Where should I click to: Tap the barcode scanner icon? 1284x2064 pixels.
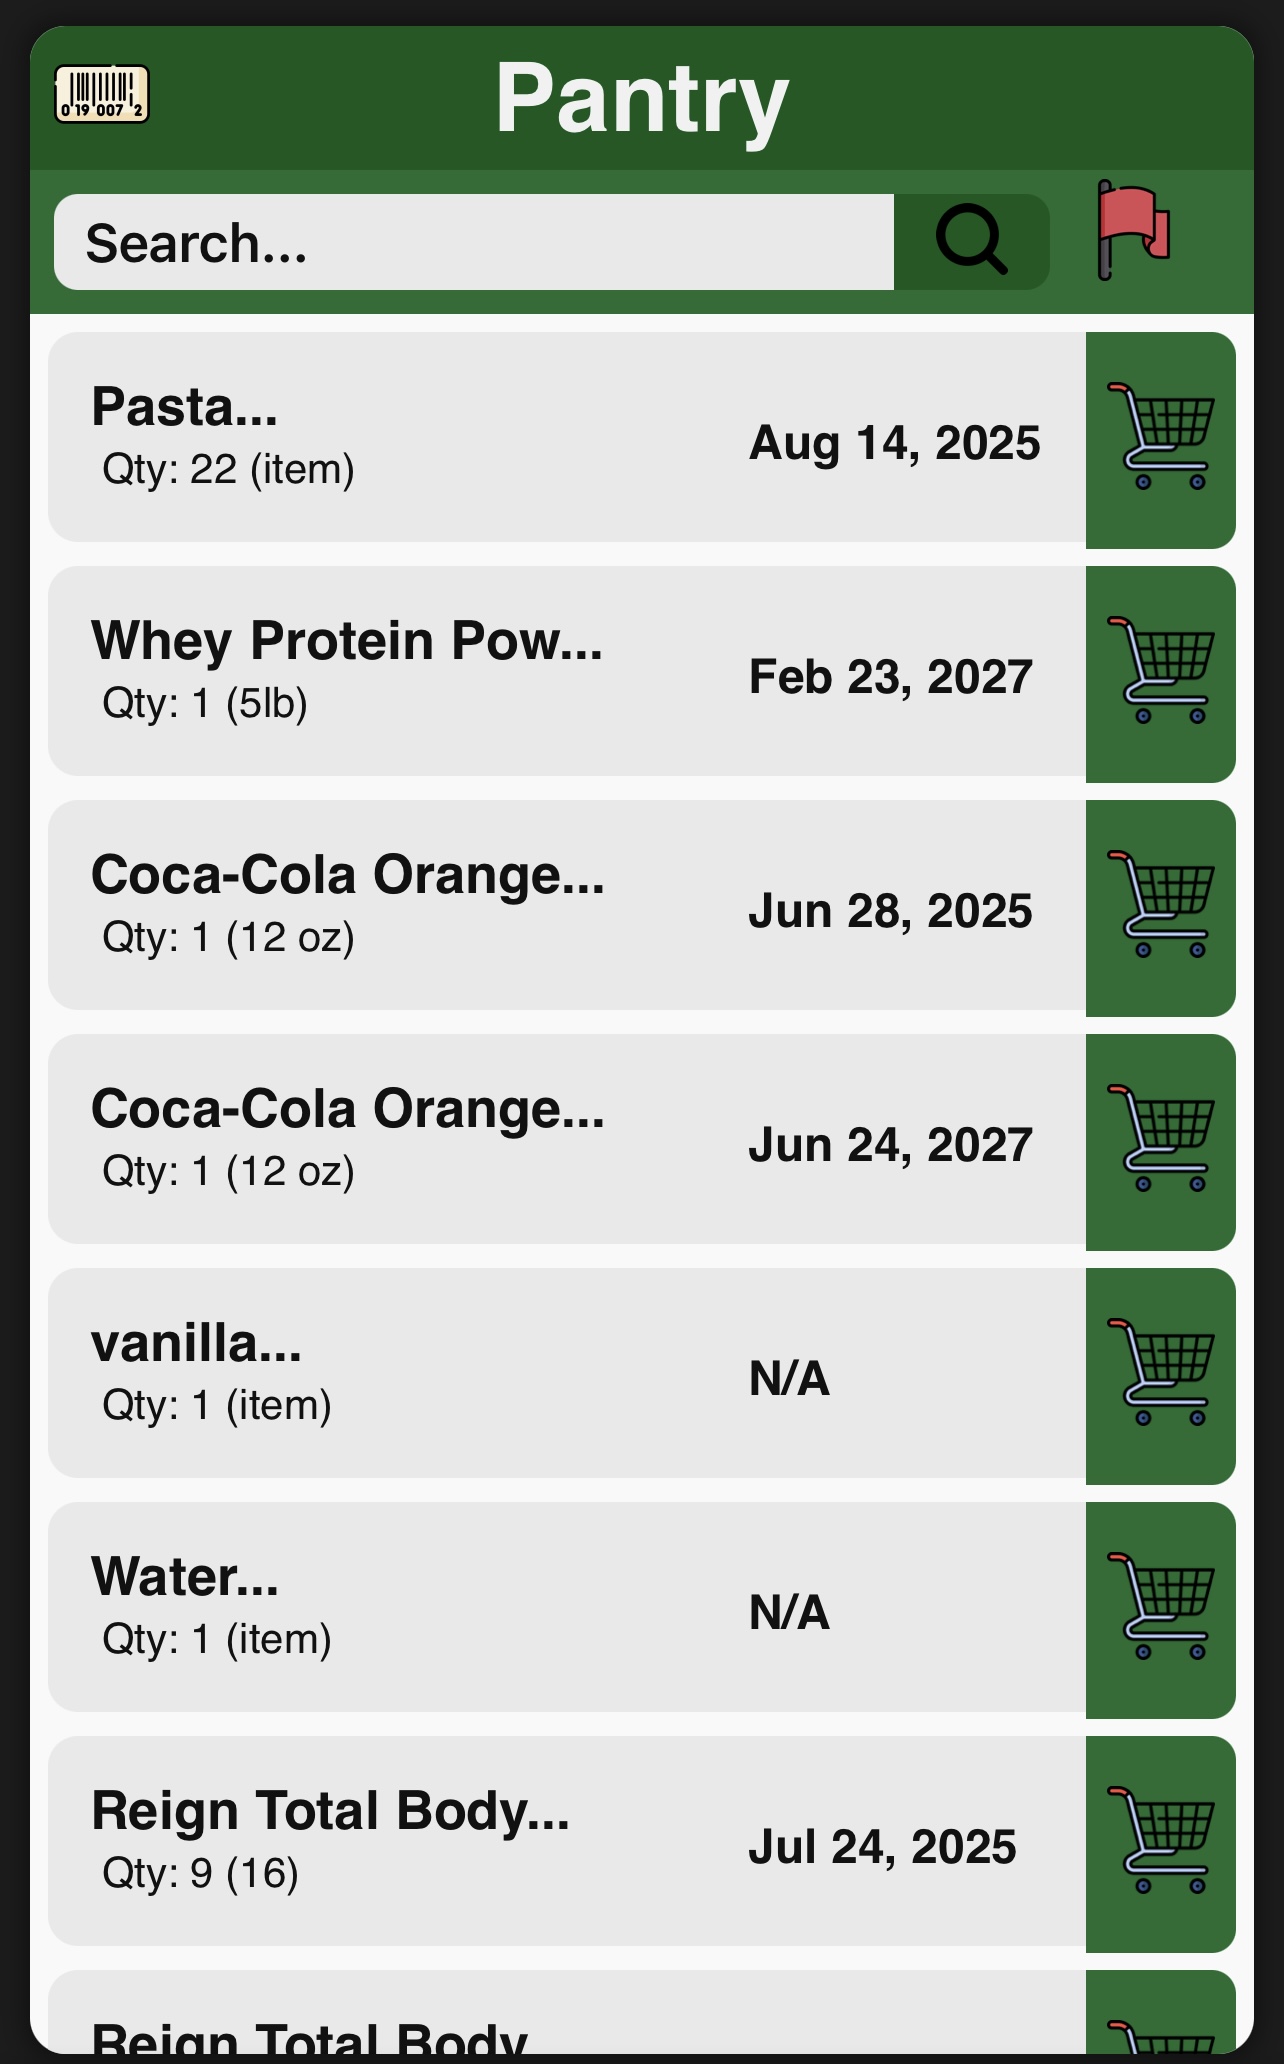pyautogui.click(x=101, y=95)
